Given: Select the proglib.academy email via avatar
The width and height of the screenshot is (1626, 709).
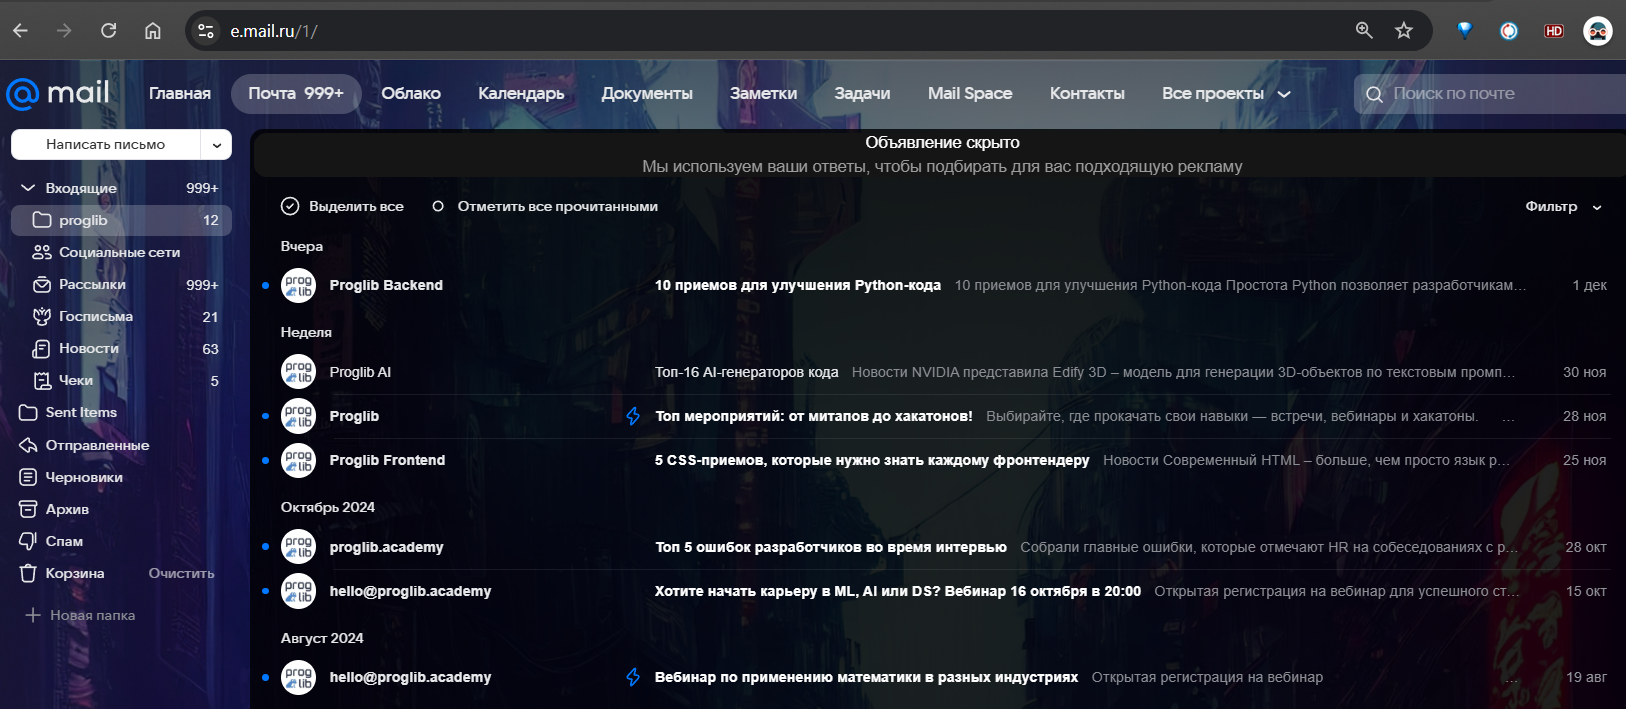Looking at the screenshot, I should point(298,547).
